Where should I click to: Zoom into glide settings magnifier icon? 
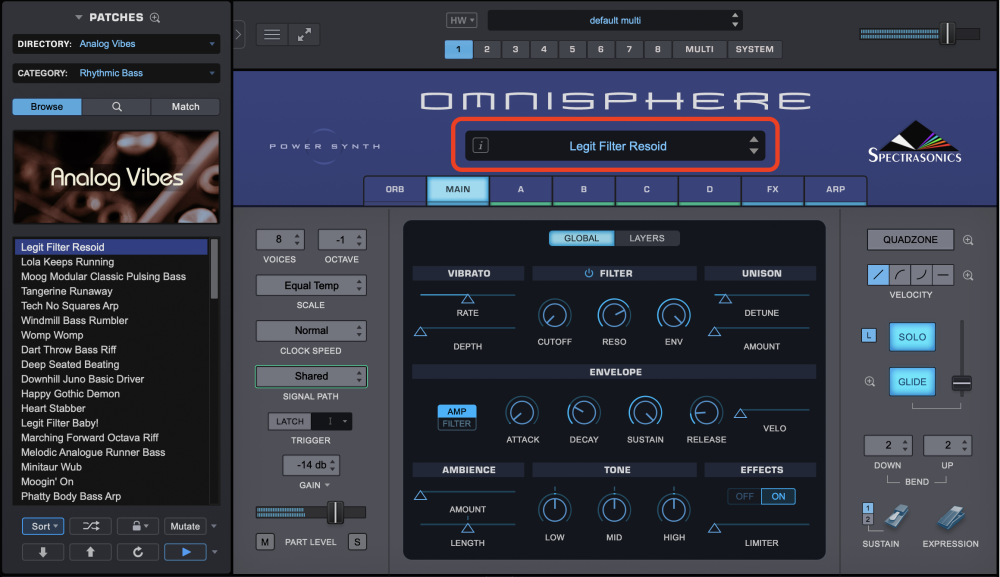pyautogui.click(x=870, y=381)
